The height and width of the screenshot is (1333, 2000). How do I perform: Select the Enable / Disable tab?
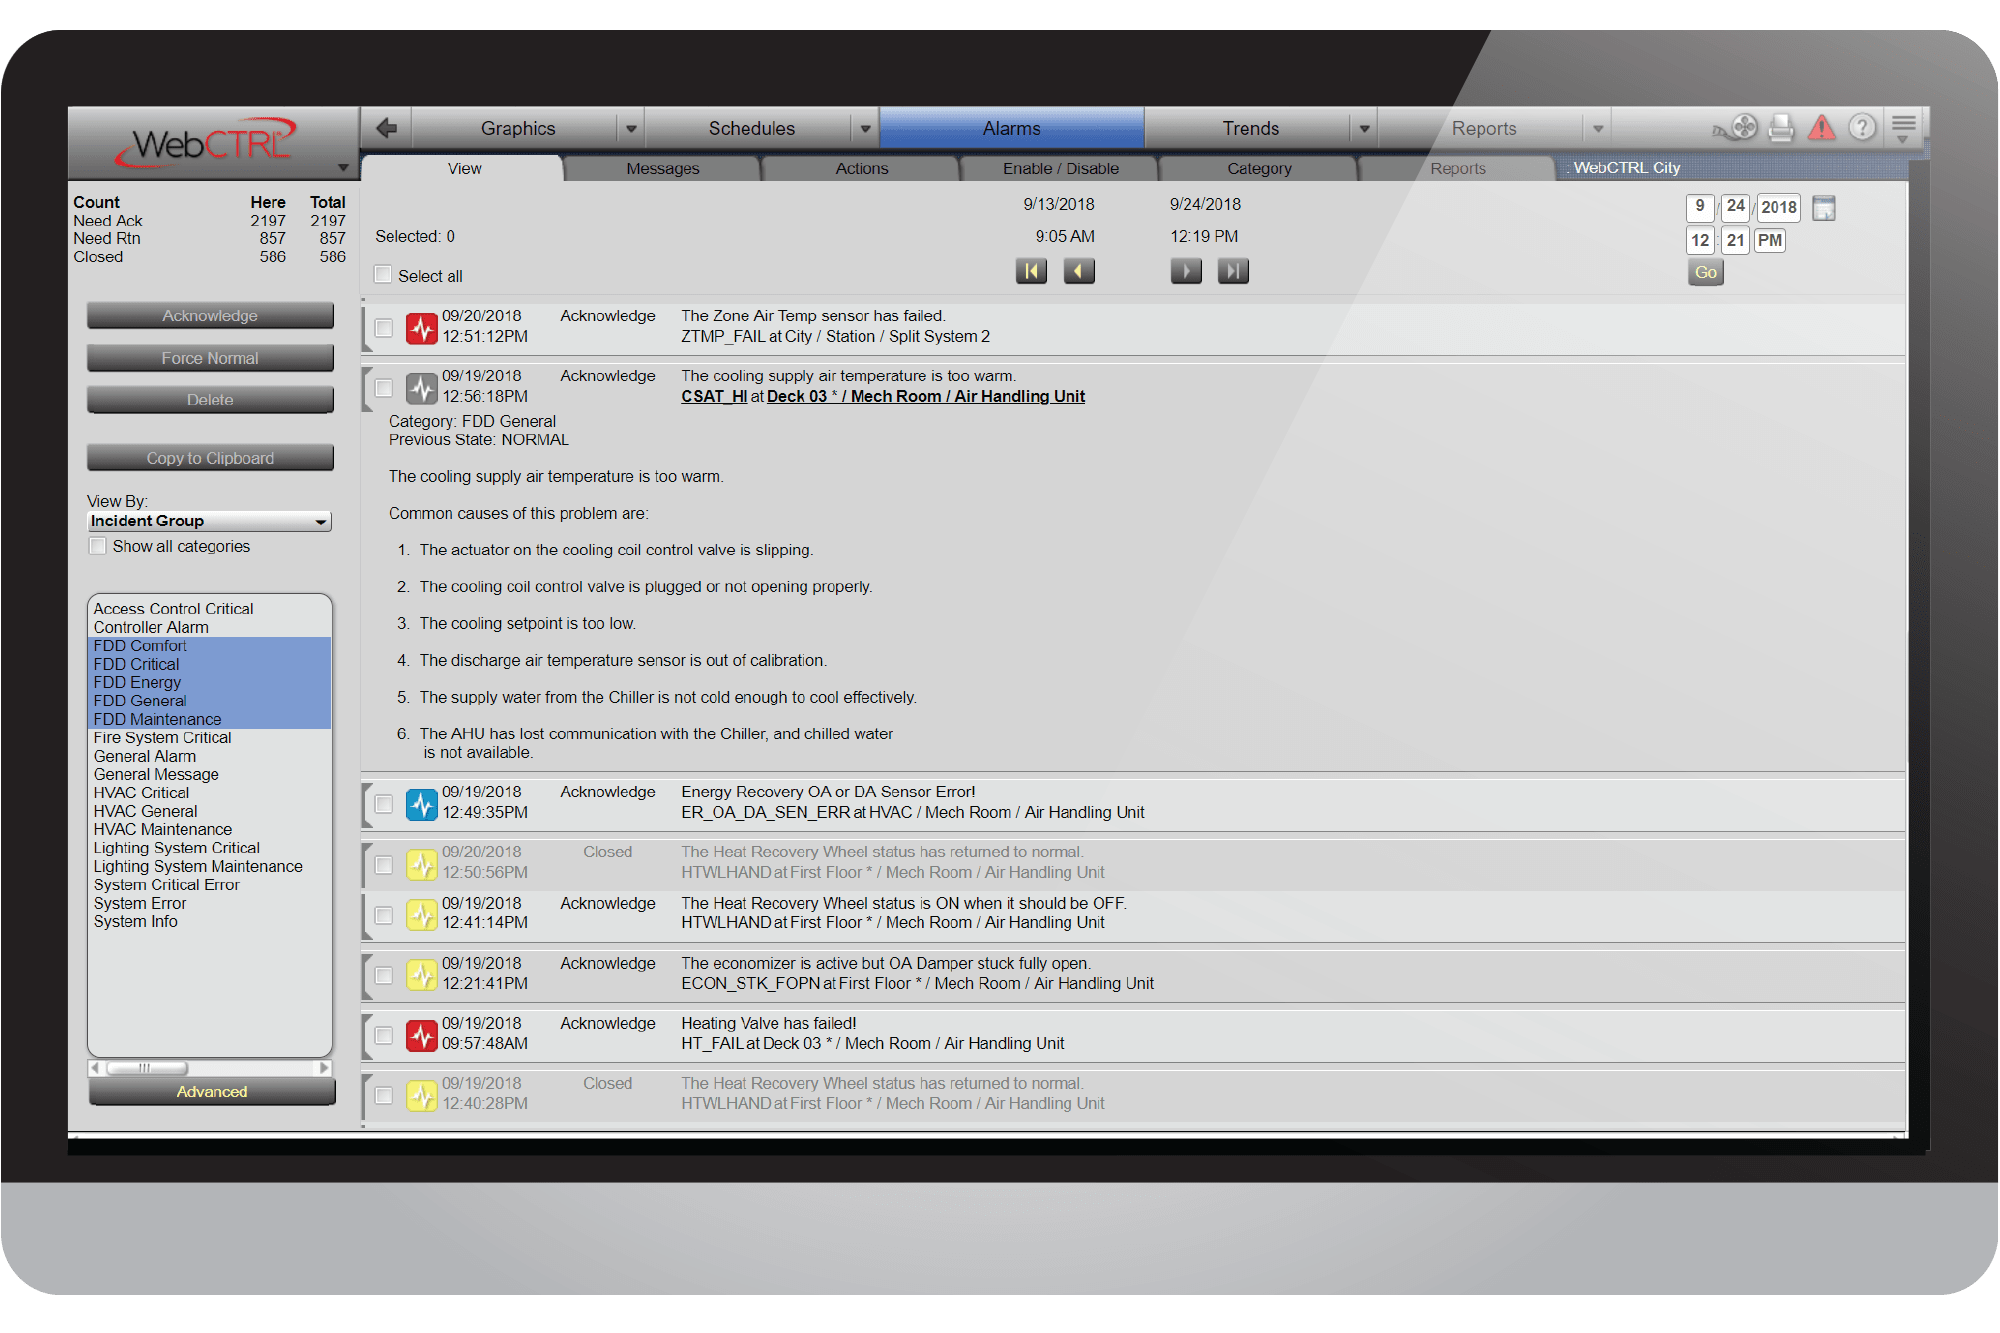(x=1060, y=167)
